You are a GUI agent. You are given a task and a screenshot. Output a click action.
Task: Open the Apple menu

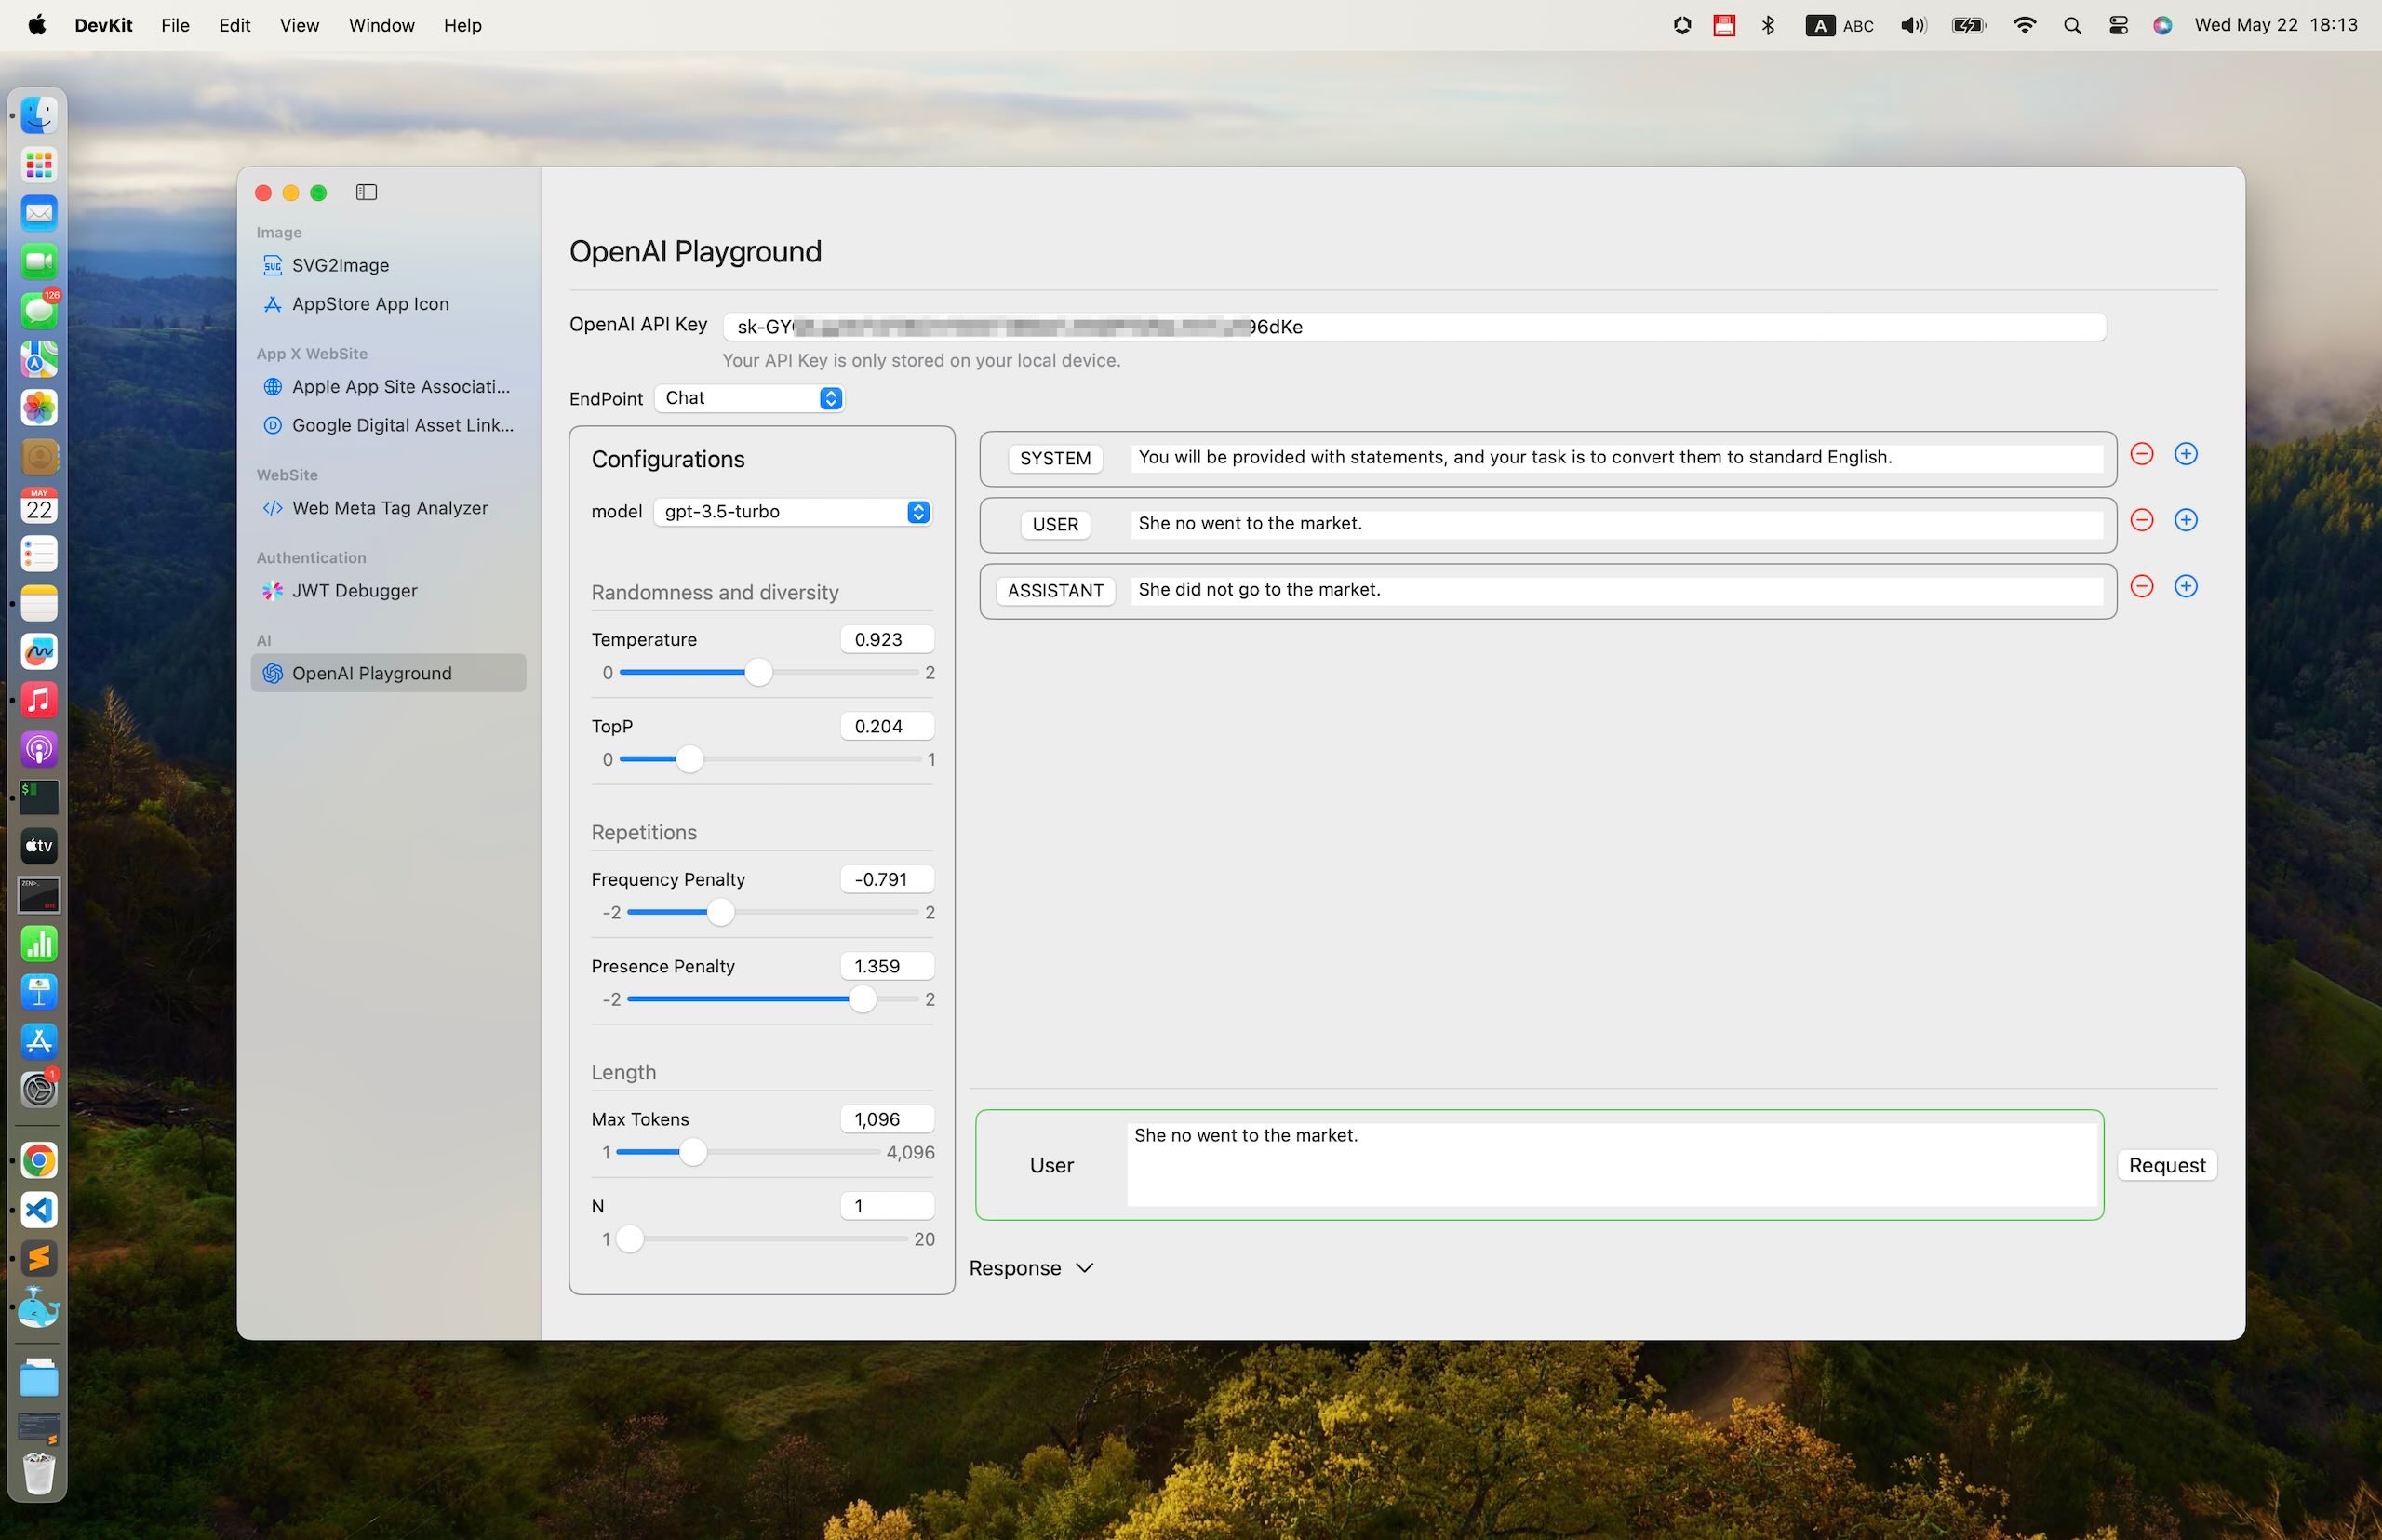click(x=37, y=26)
